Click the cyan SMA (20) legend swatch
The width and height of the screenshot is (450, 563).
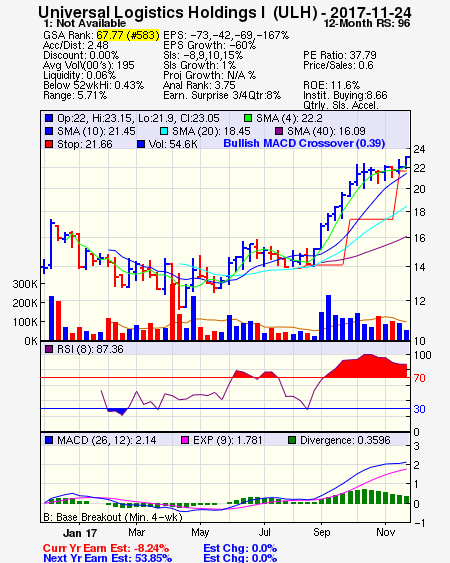[164, 131]
